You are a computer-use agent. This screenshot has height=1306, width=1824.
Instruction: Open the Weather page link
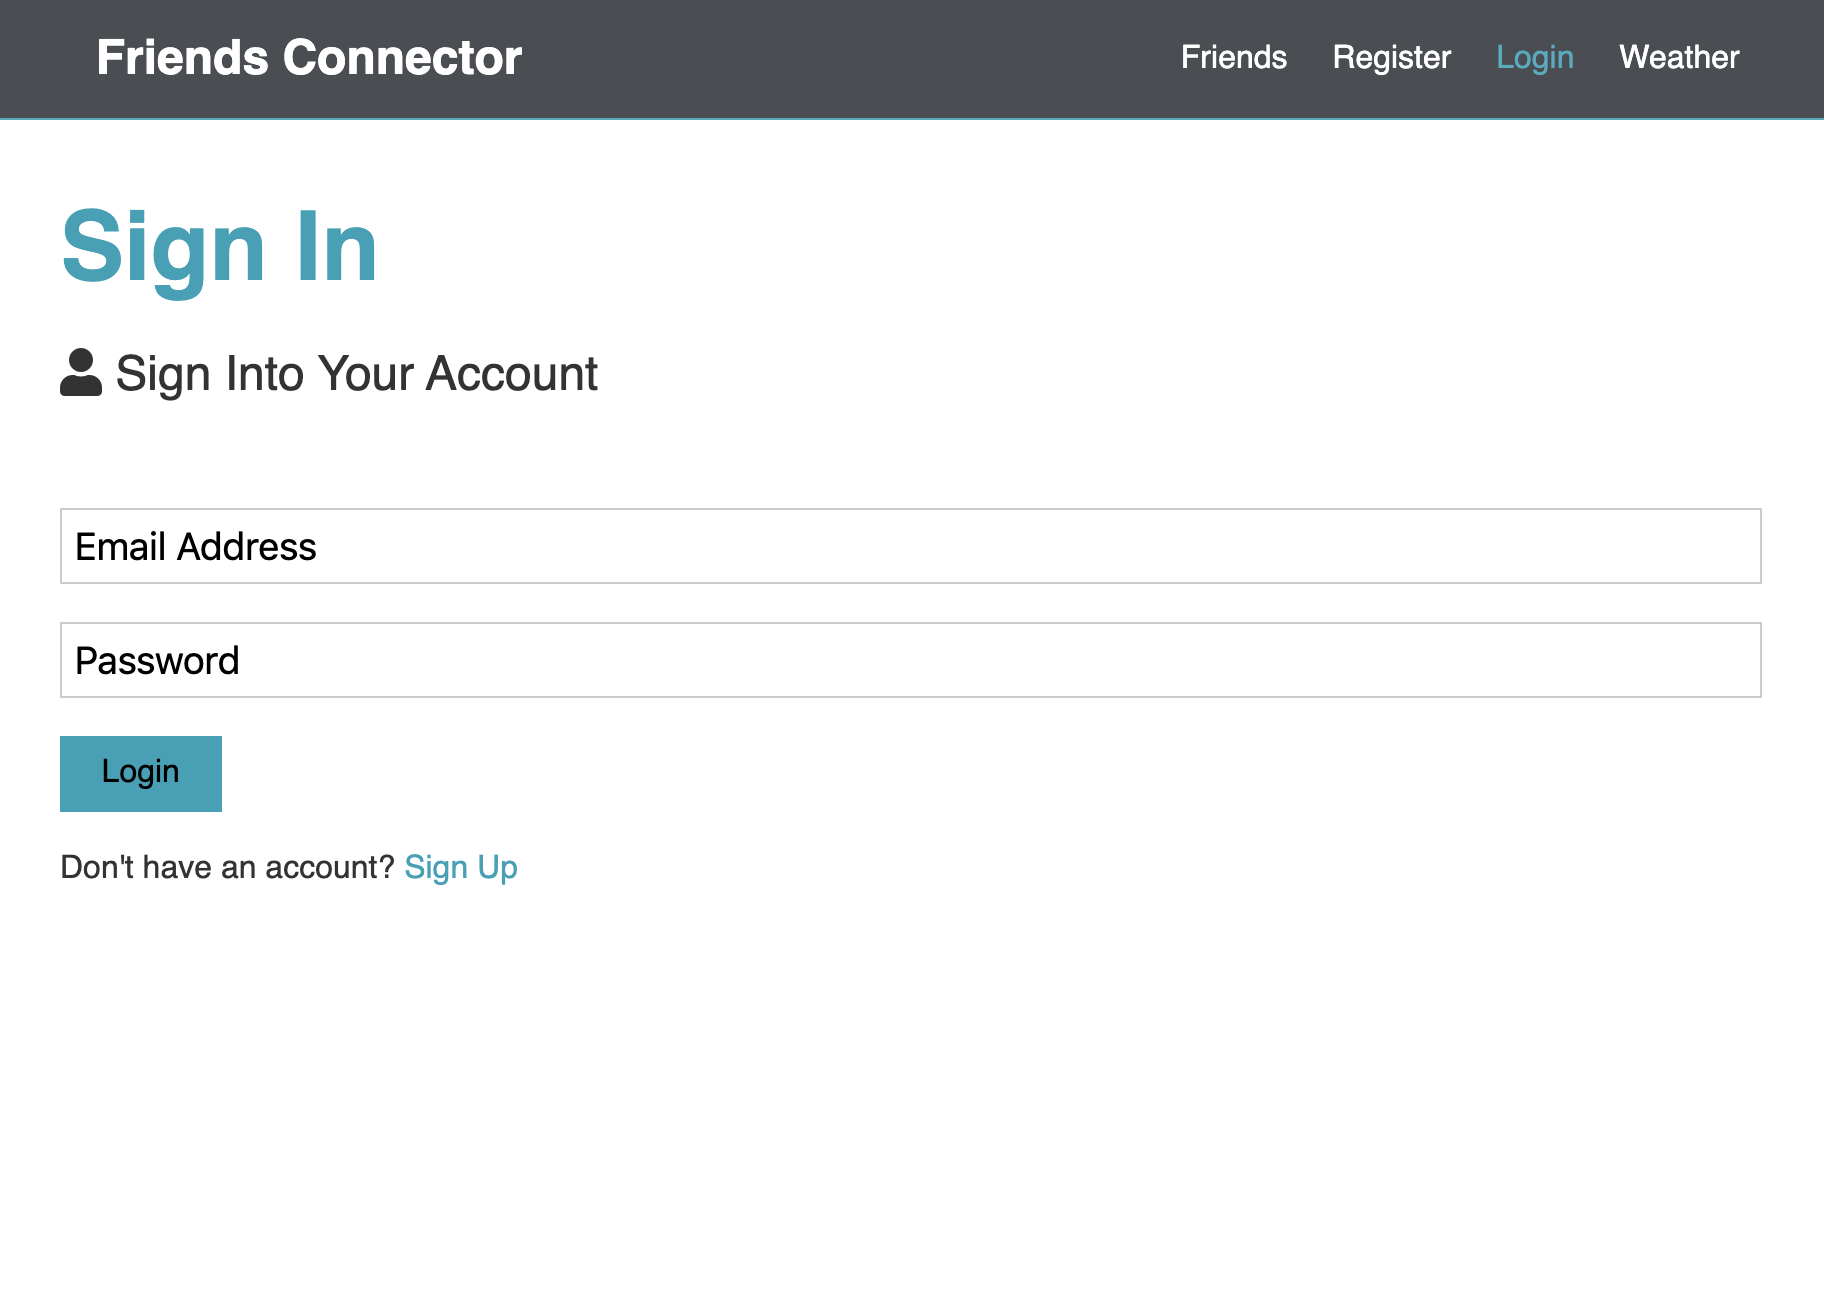coord(1679,58)
